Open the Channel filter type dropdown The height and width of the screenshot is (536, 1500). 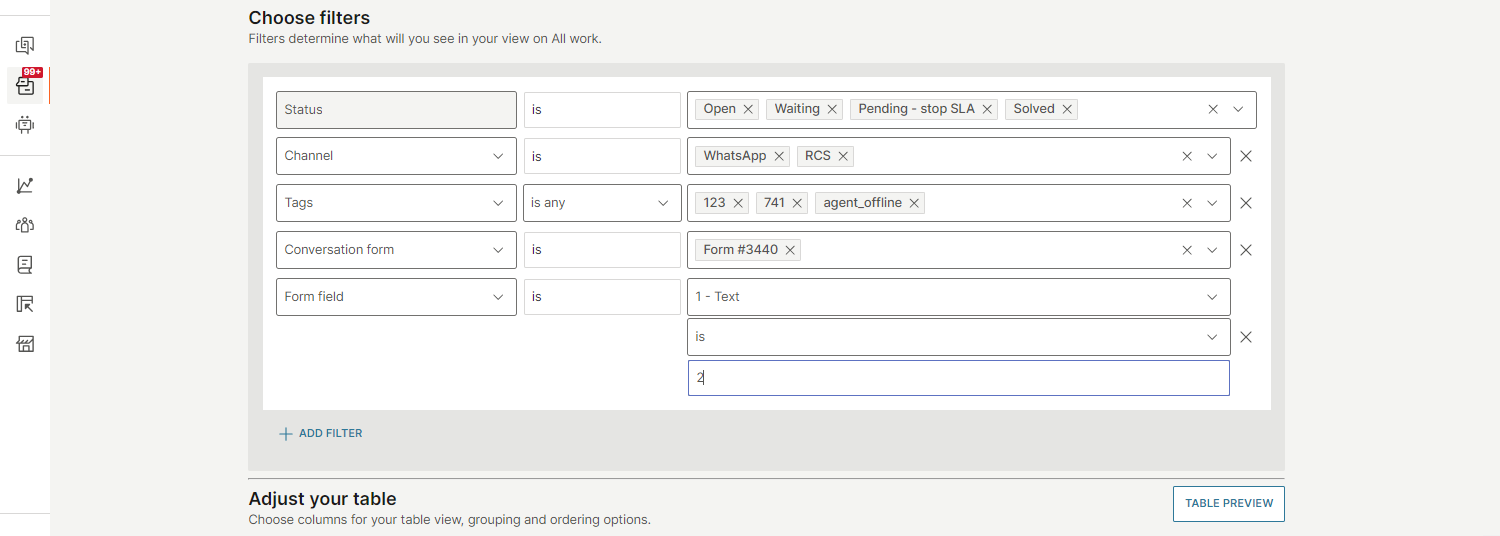point(396,156)
